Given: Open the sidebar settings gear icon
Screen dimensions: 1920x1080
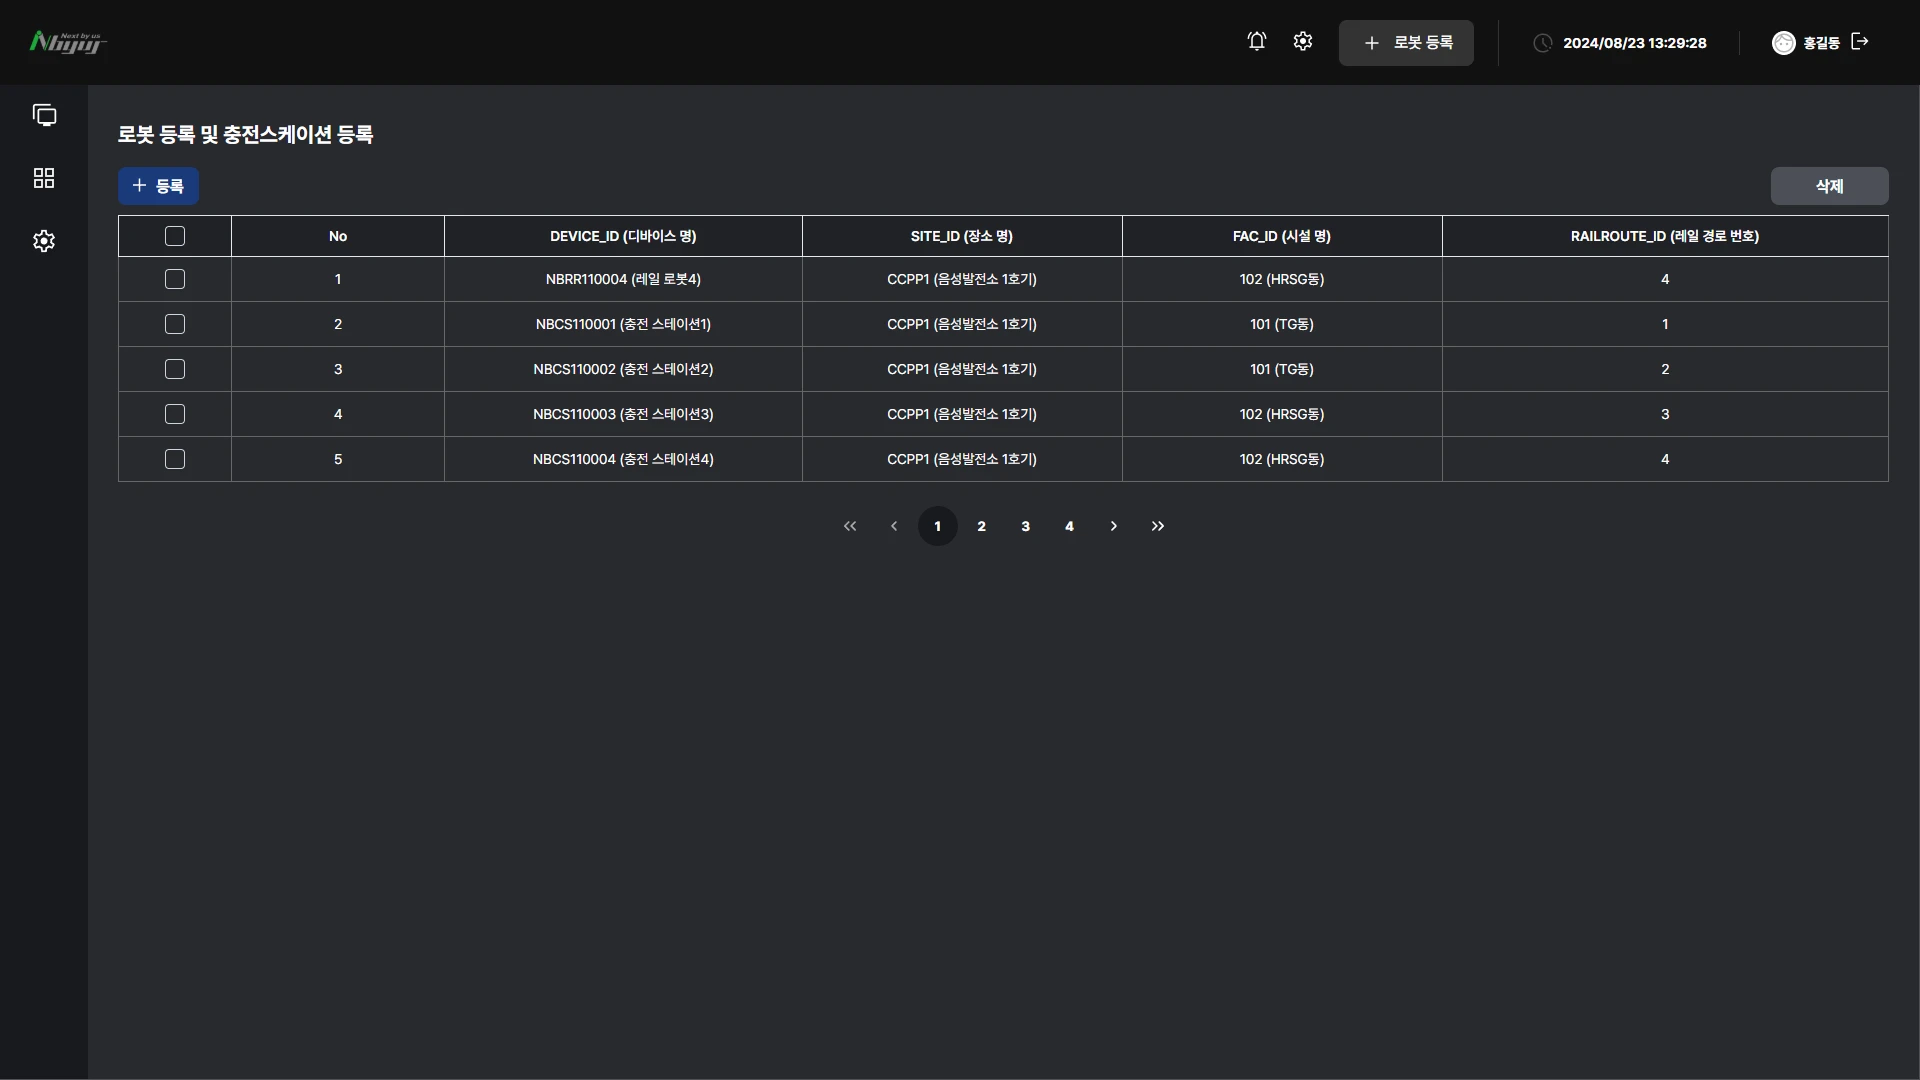Looking at the screenshot, I should pyautogui.click(x=44, y=241).
